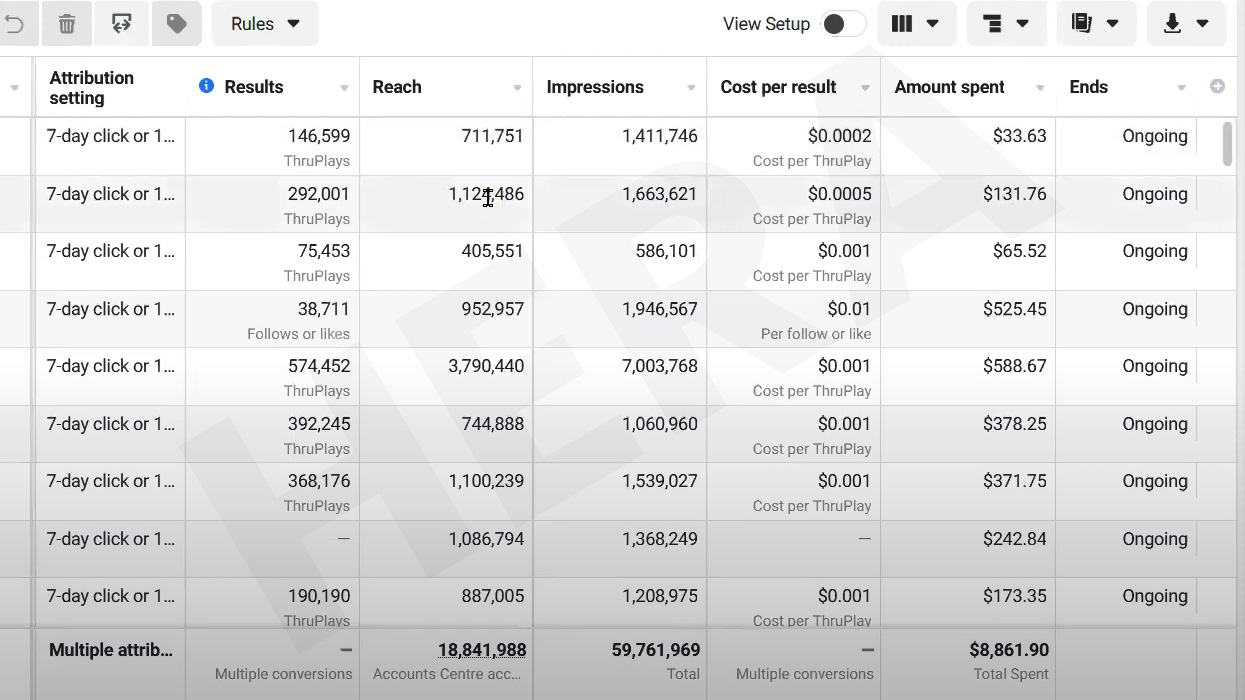The width and height of the screenshot is (1245, 700).
Task: Click the cost per result $0.0002
Action: pos(840,136)
